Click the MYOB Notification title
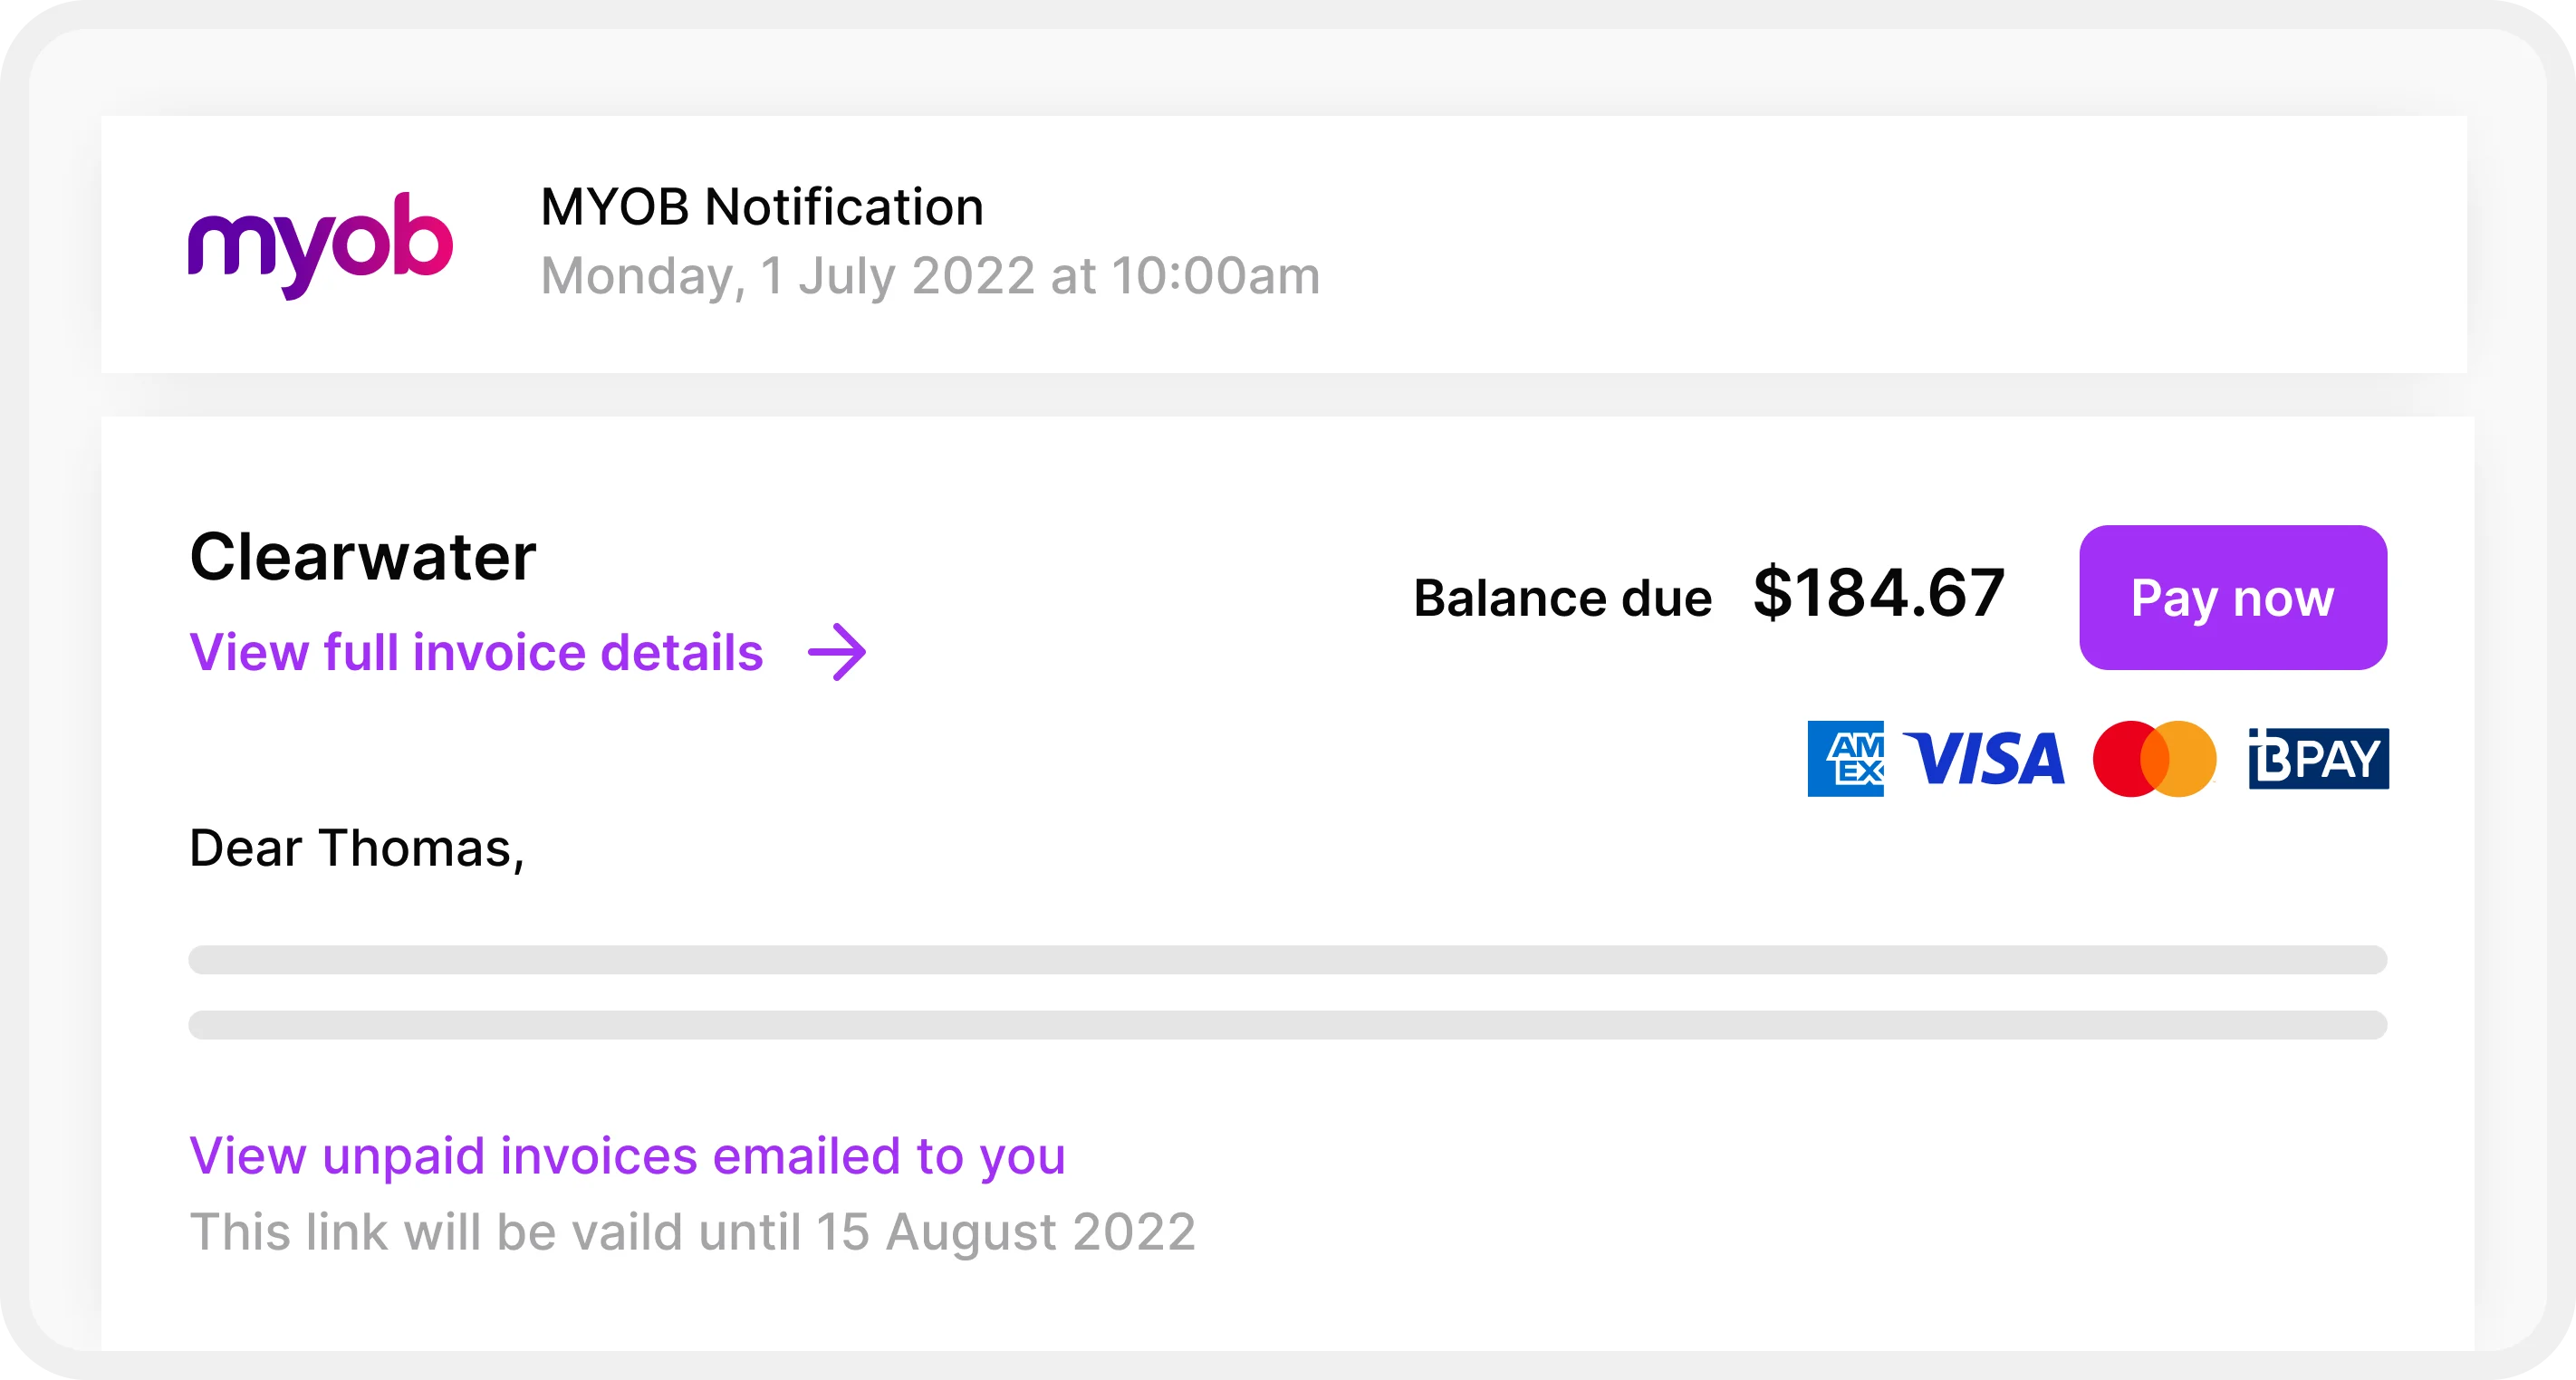2576x1380 pixels. click(x=762, y=207)
